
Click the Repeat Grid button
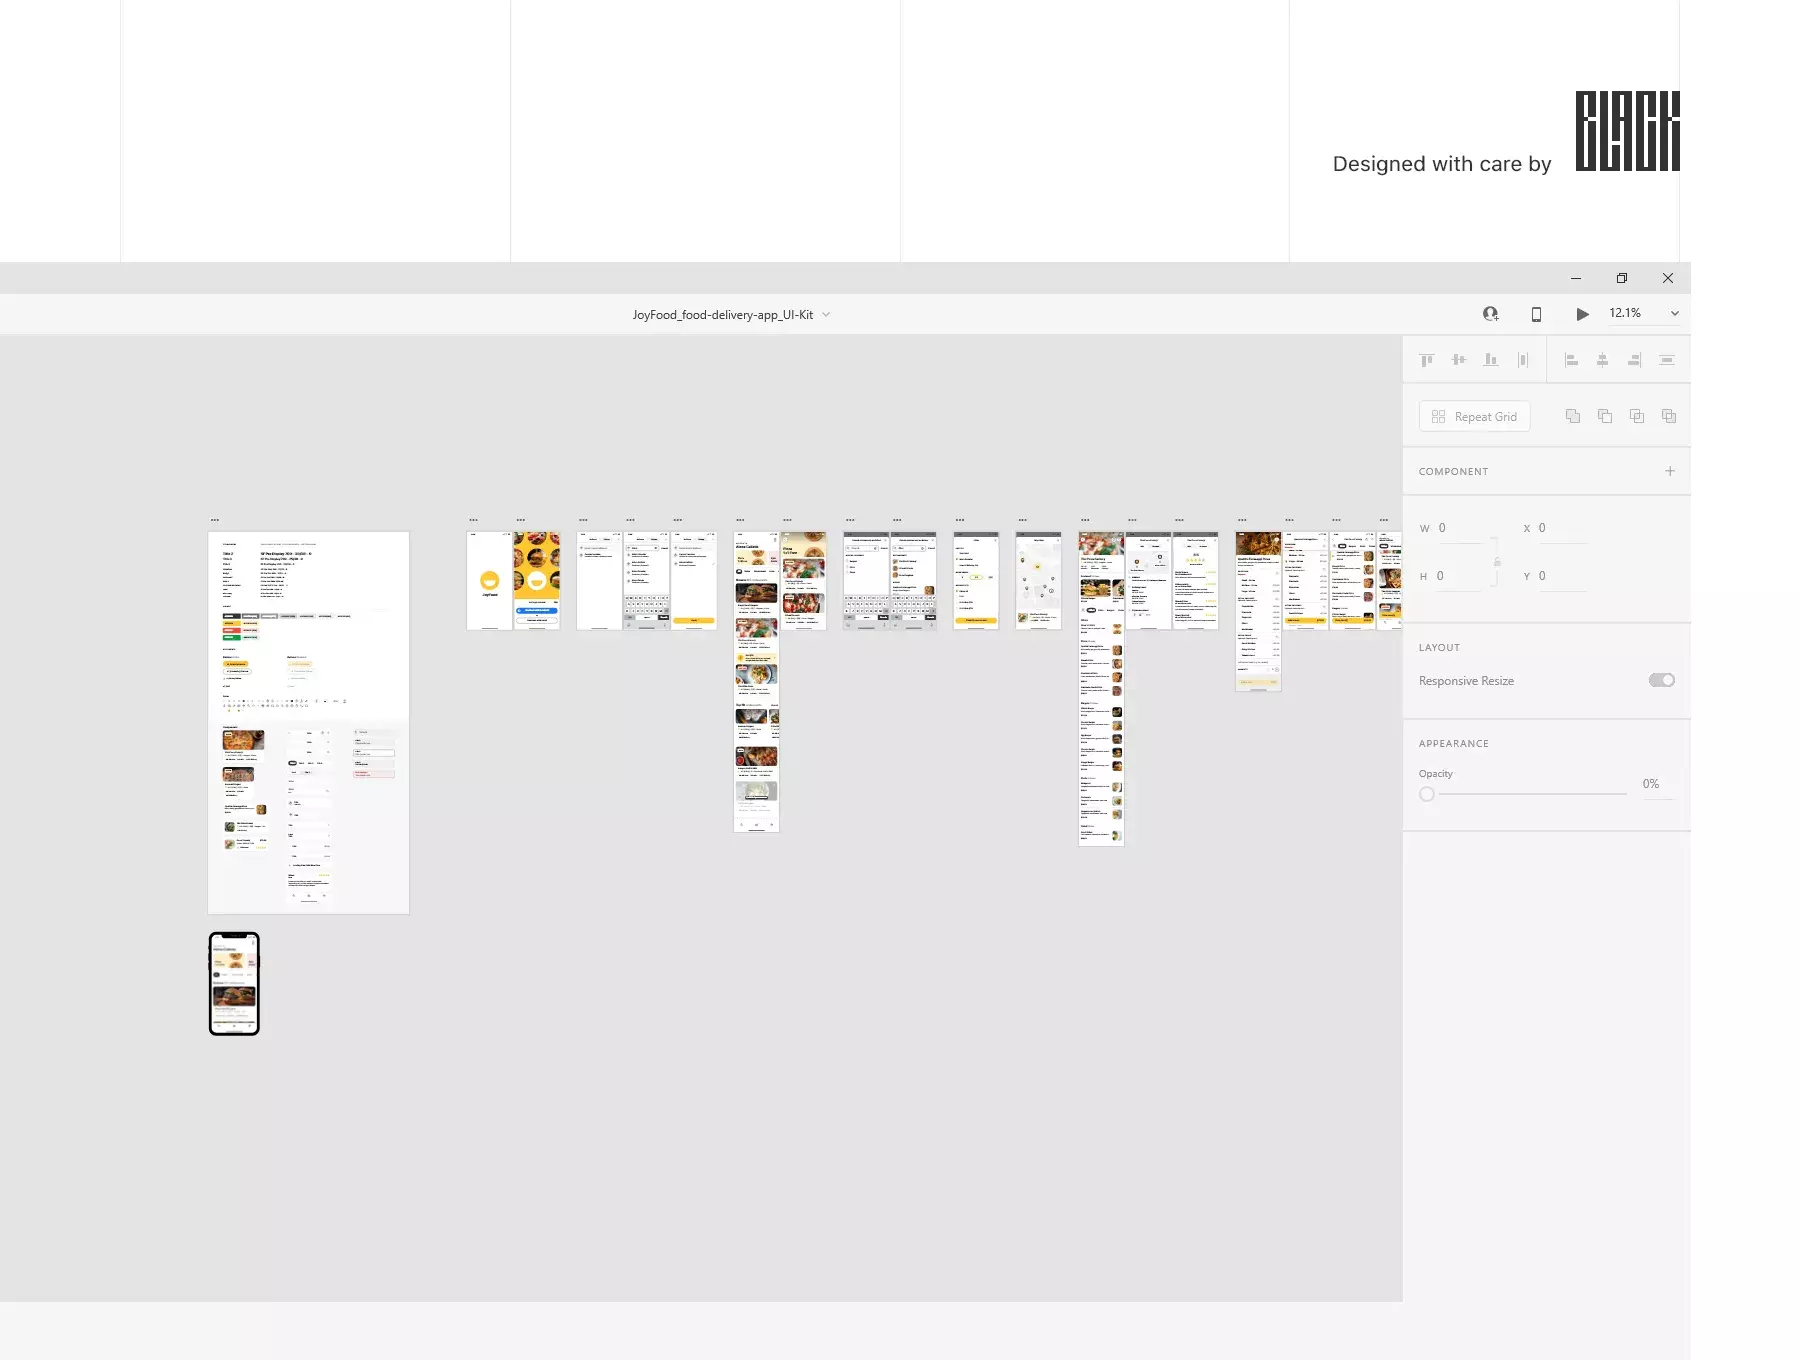coord(1474,416)
